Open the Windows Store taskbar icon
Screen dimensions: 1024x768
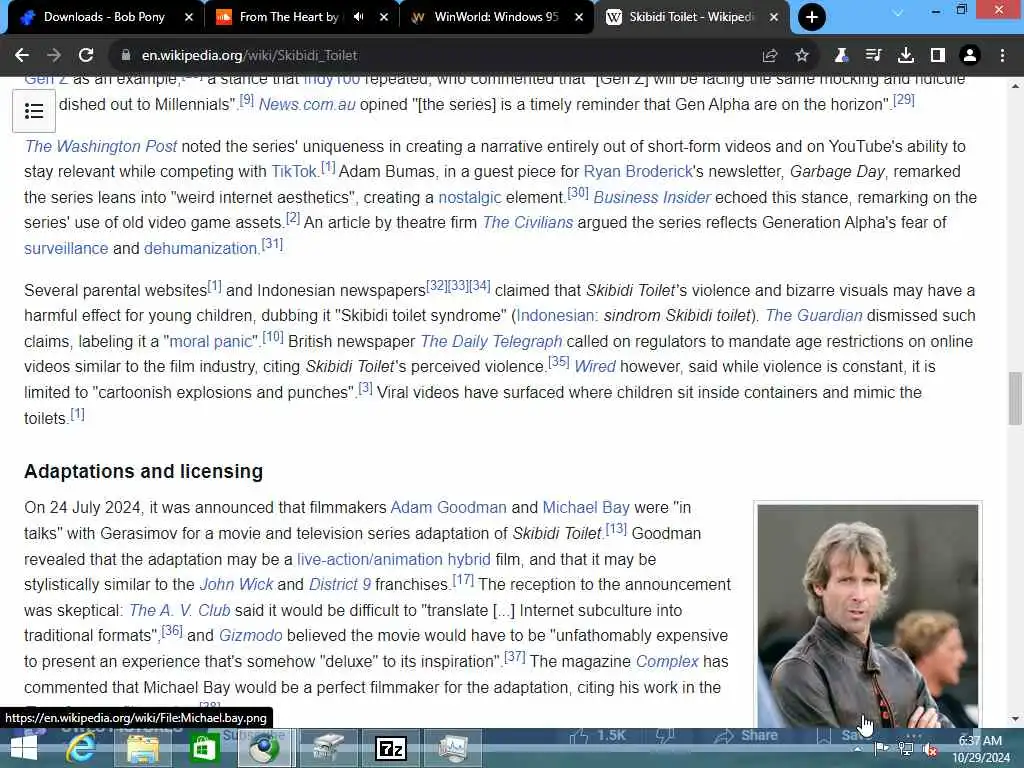pos(204,748)
